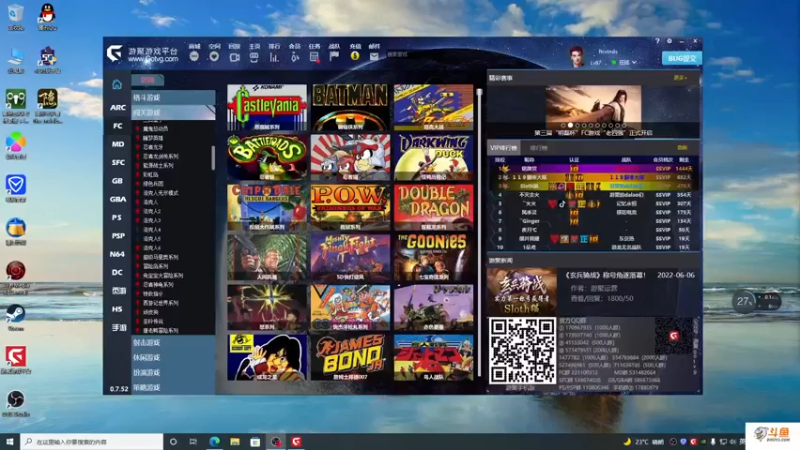Open the 《玄兵骑战》 news headline
Viewport: 800px width, 450px height.
tap(606, 275)
